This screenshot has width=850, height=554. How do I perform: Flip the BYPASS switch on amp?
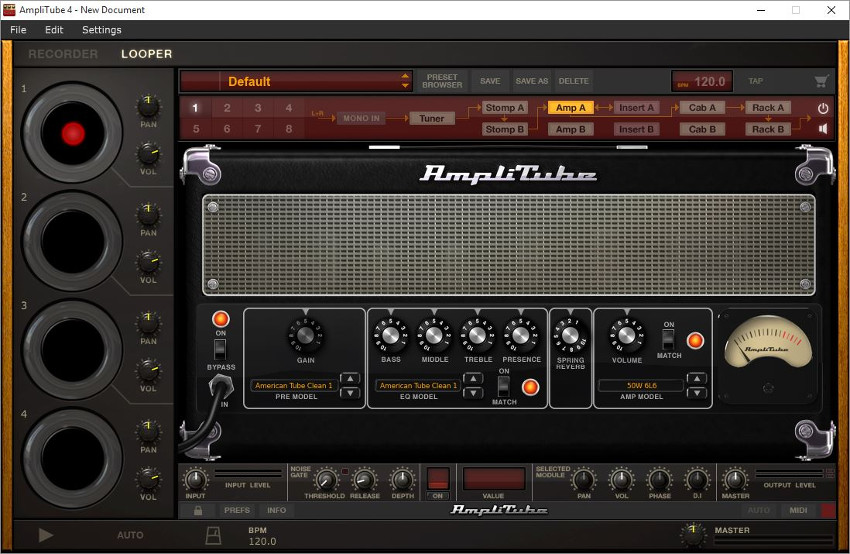tap(220, 349)
